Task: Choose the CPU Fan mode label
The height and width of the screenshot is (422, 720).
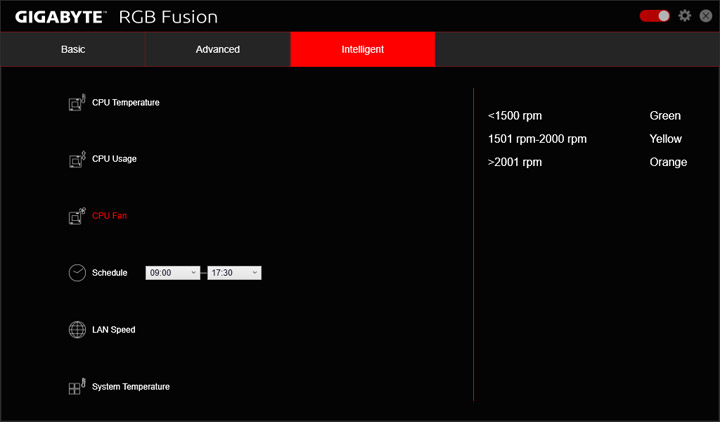Action: tap(109, 216)
